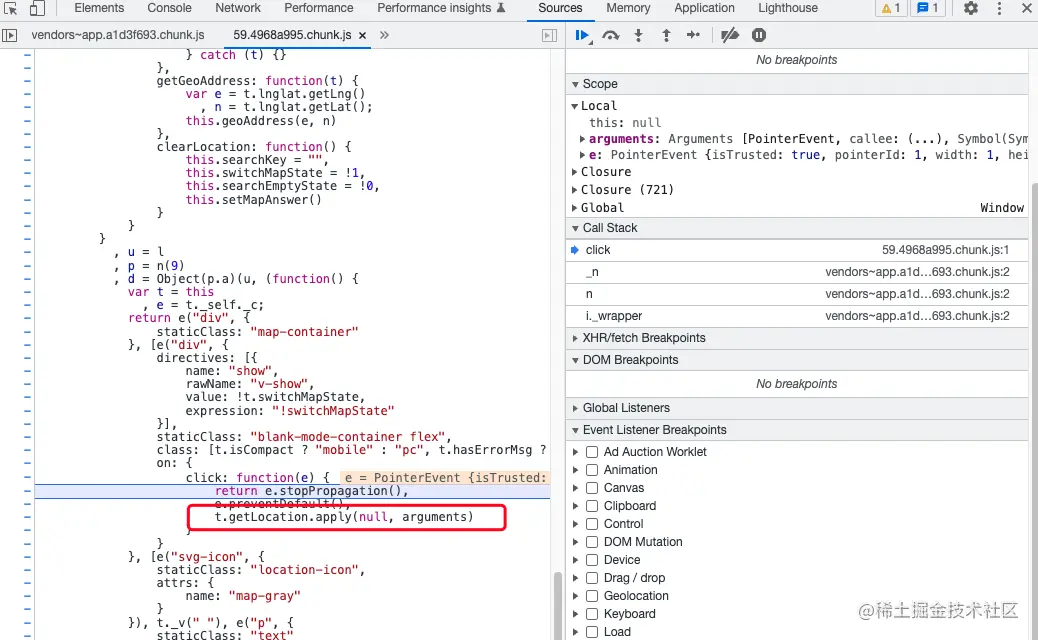Switch to the Console panel
1038x640 pixels.
point(168,8)
